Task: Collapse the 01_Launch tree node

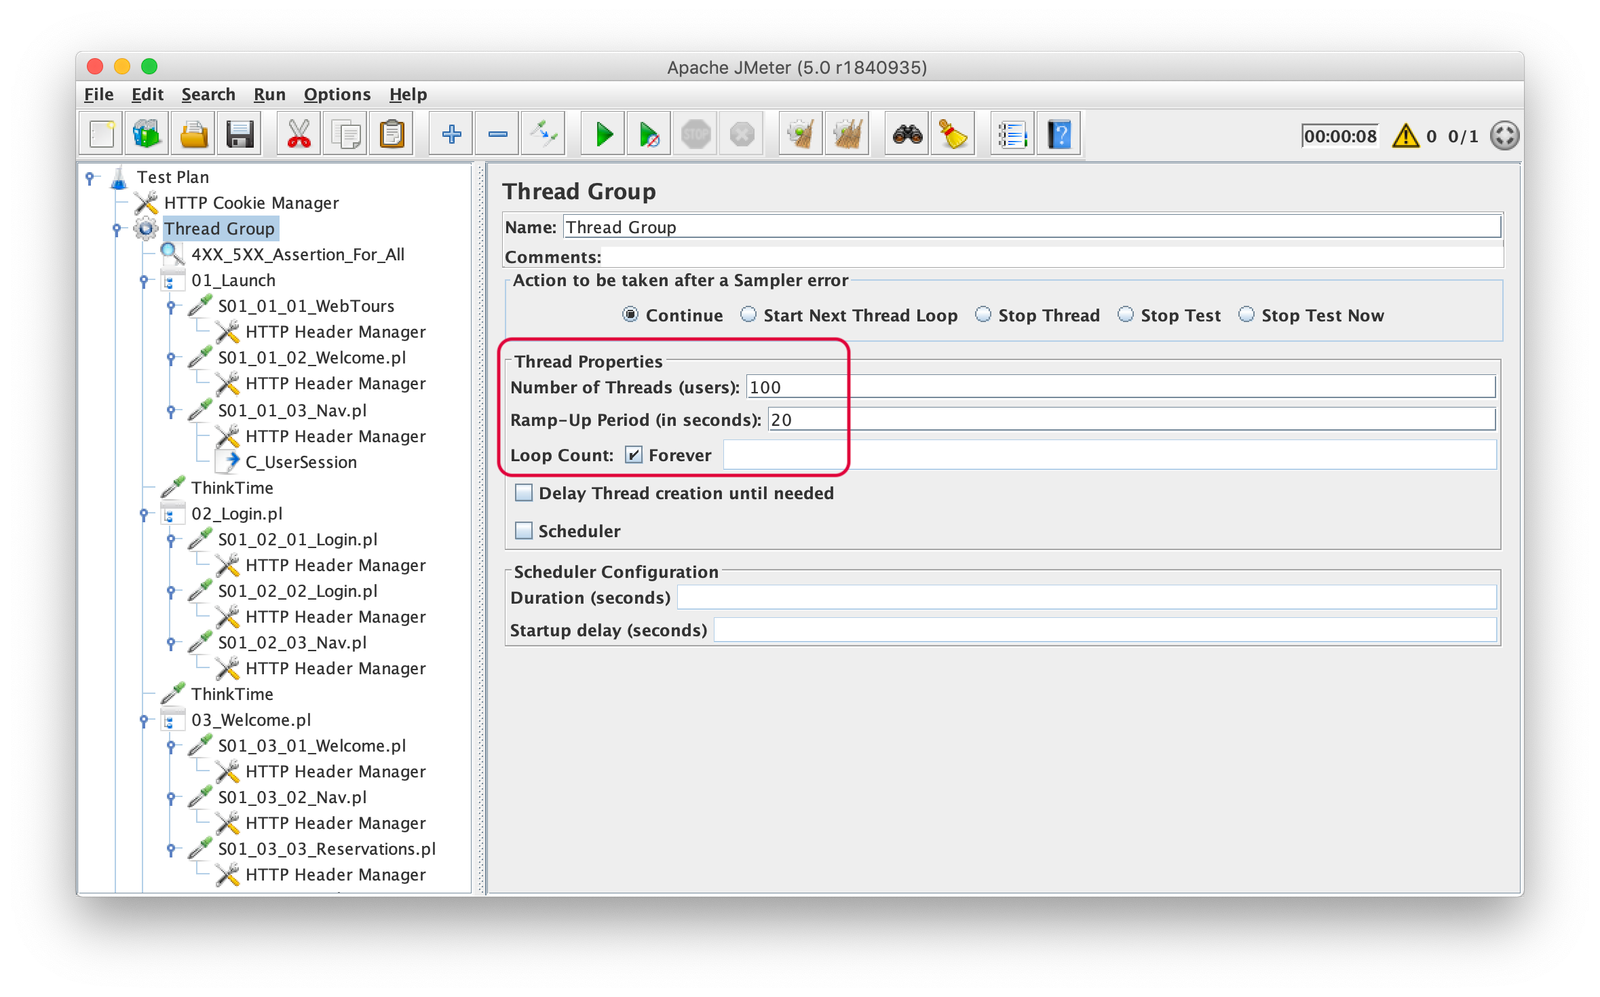Action: pos(144,281)
